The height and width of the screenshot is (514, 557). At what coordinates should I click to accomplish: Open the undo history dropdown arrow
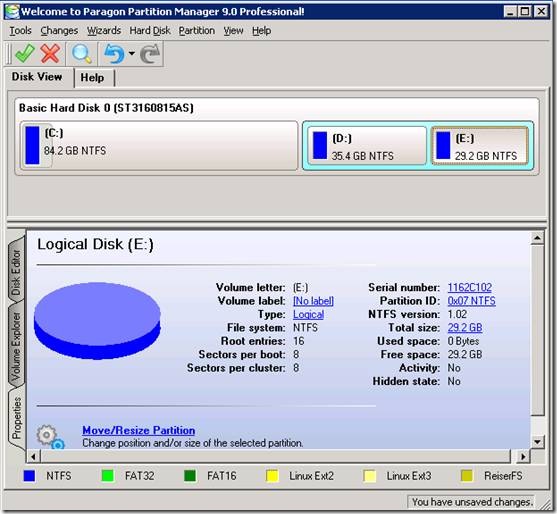point(132,53)
